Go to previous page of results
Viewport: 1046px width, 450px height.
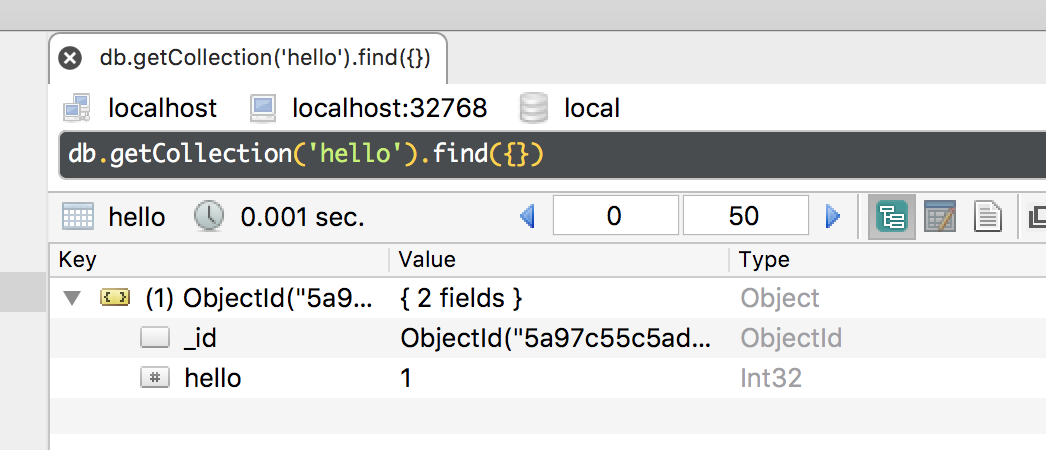(x=528, y=216)
